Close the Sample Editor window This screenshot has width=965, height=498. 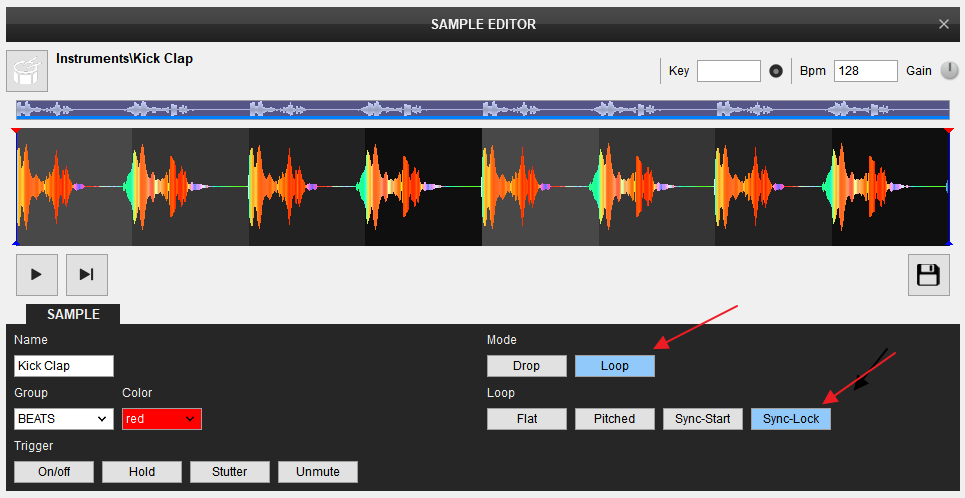(x=944, y=24)
